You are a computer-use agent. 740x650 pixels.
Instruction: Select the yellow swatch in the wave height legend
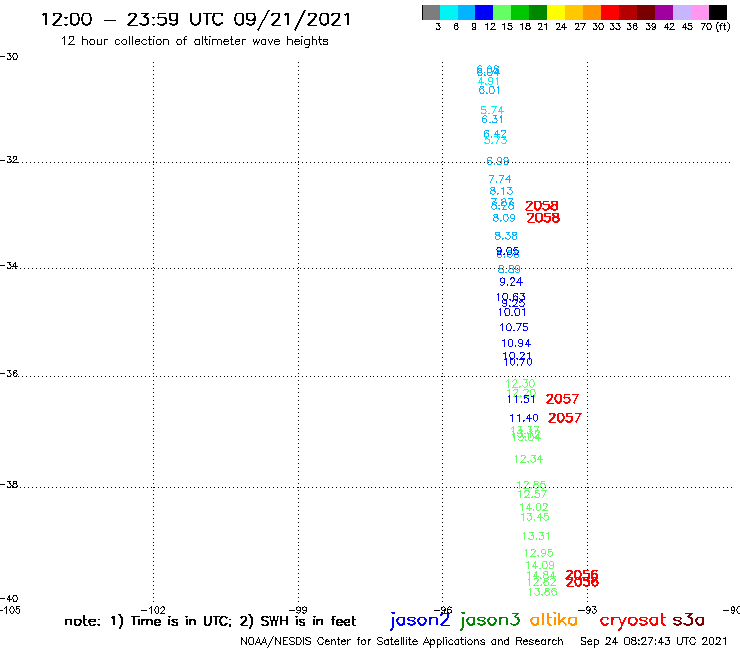556,12
